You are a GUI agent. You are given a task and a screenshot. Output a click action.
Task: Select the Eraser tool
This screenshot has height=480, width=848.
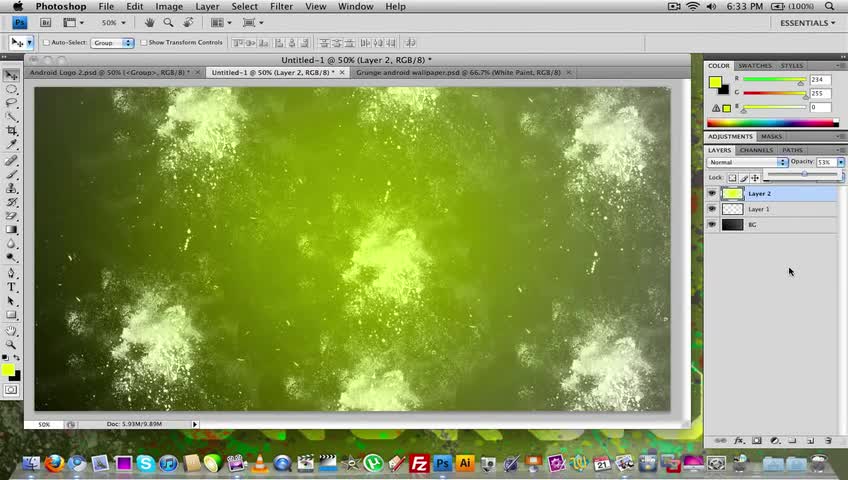11,216
